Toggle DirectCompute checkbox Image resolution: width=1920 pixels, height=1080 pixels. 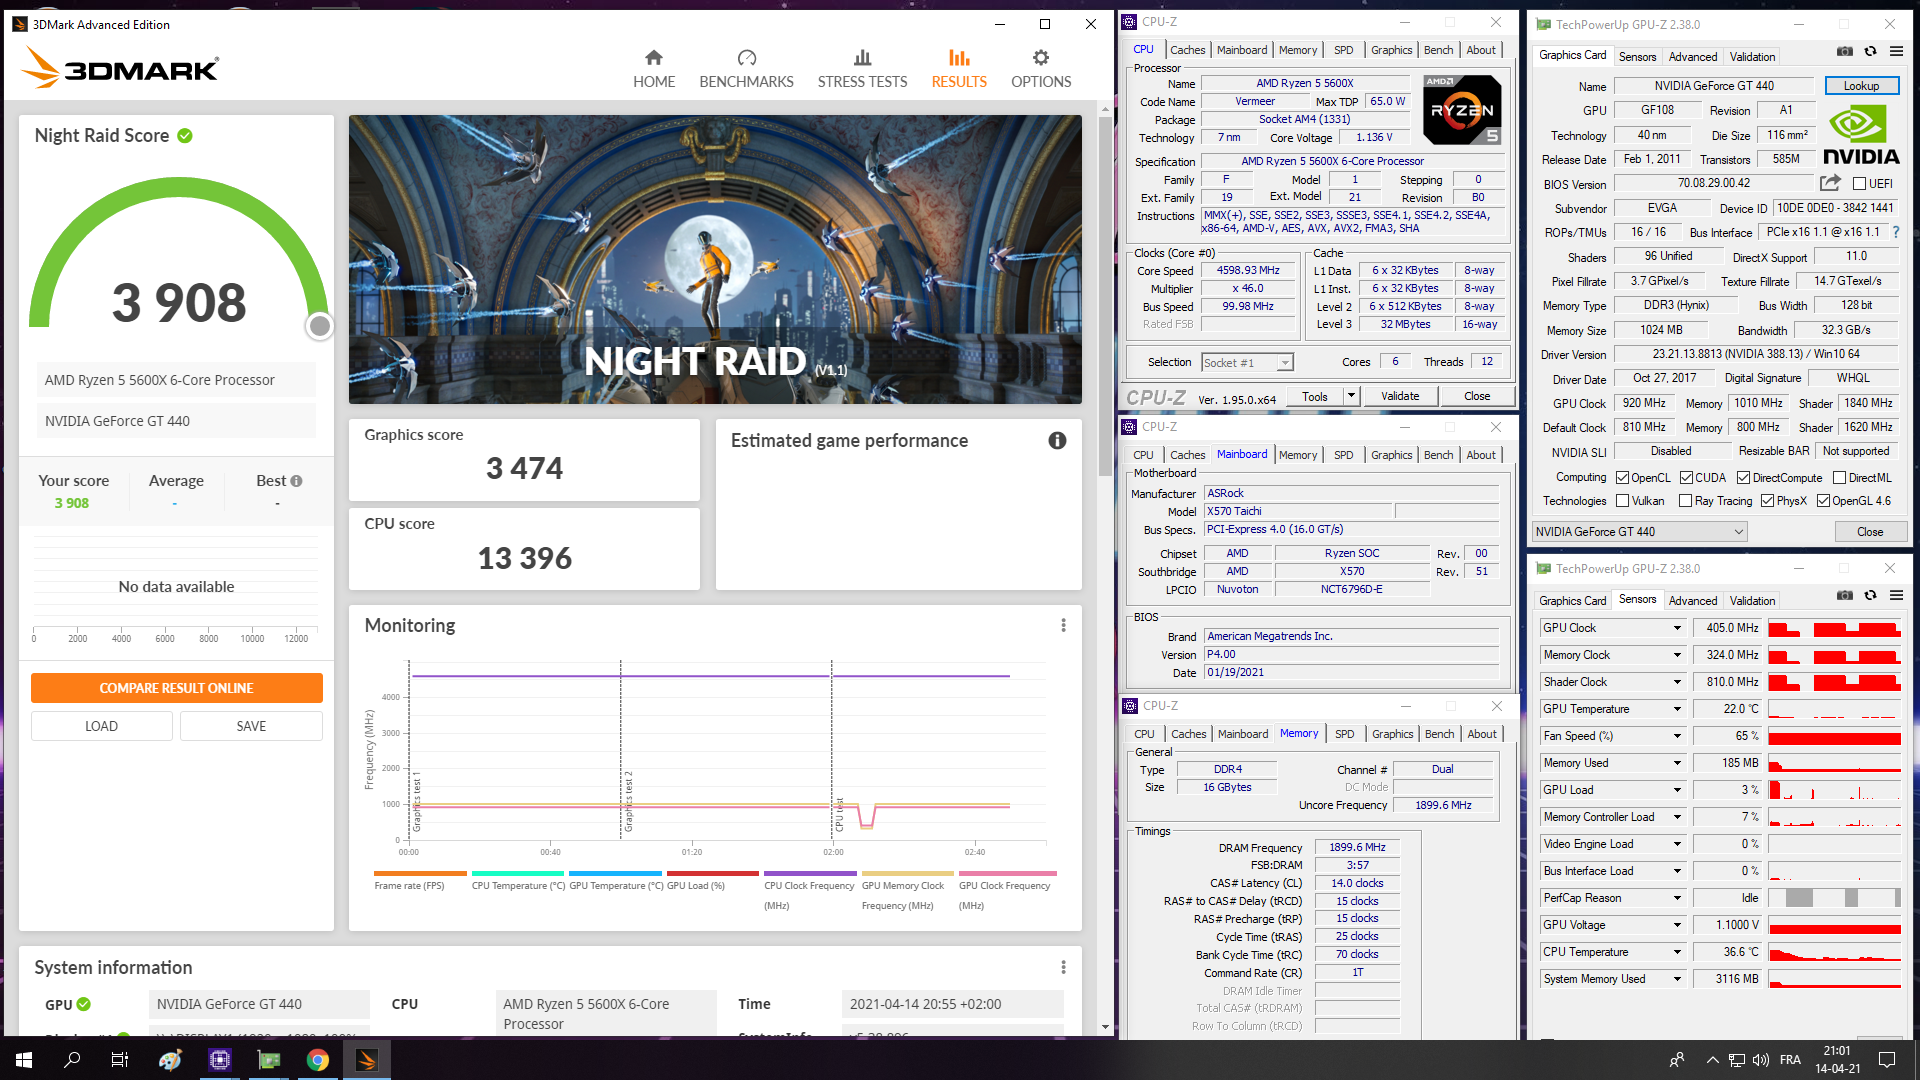tap(1743, 478)
